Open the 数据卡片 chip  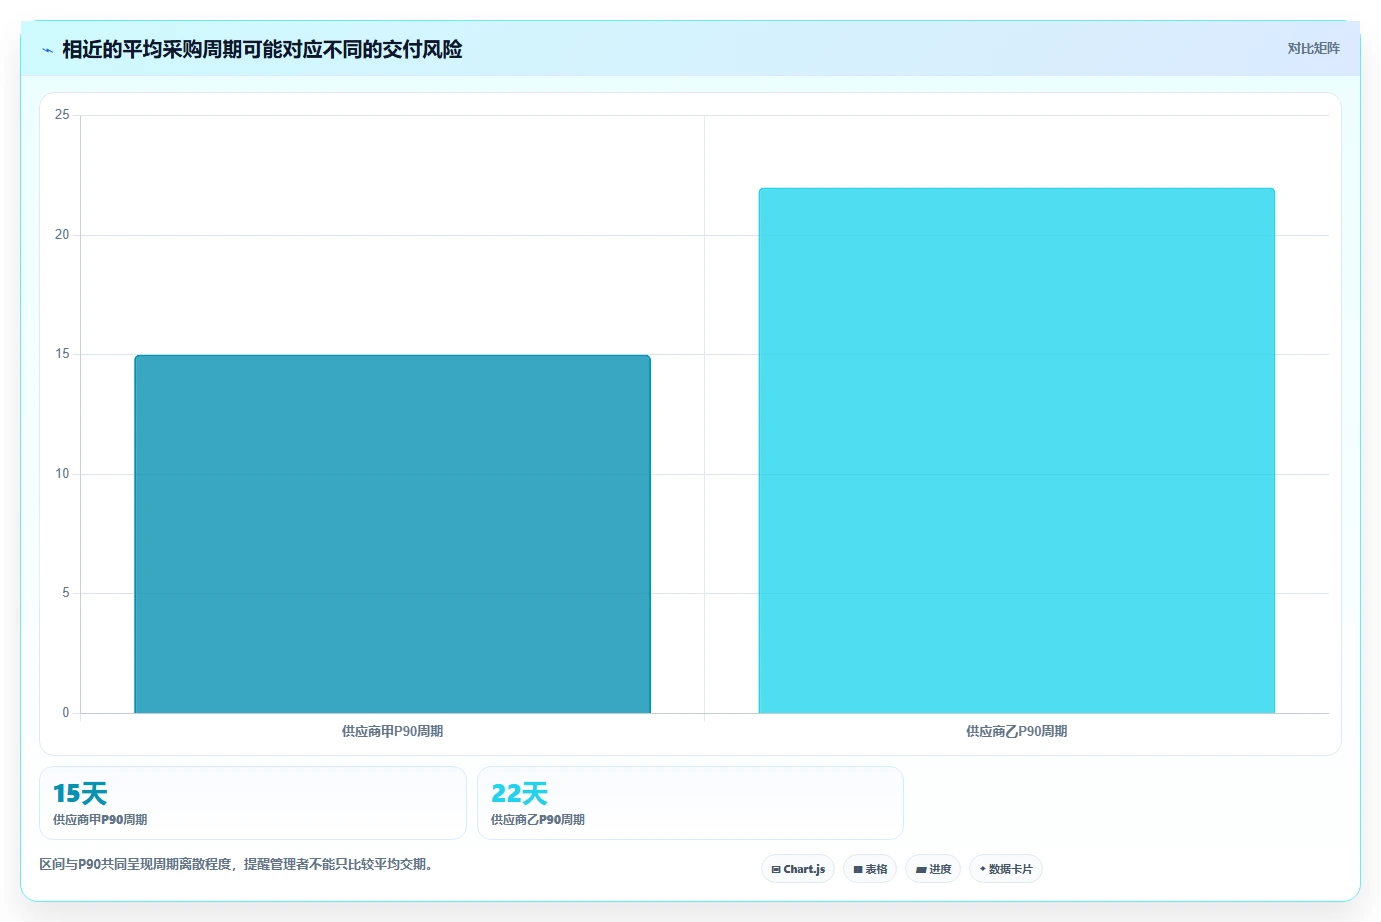tap(1006, 869)
